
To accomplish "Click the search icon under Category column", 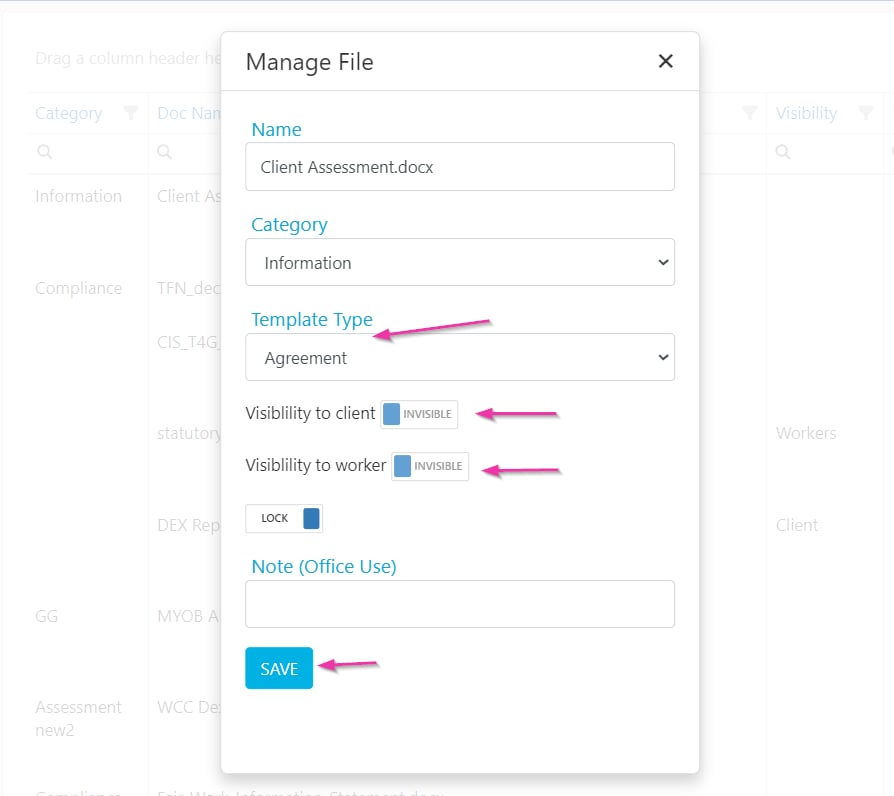I will coord(44,152).
